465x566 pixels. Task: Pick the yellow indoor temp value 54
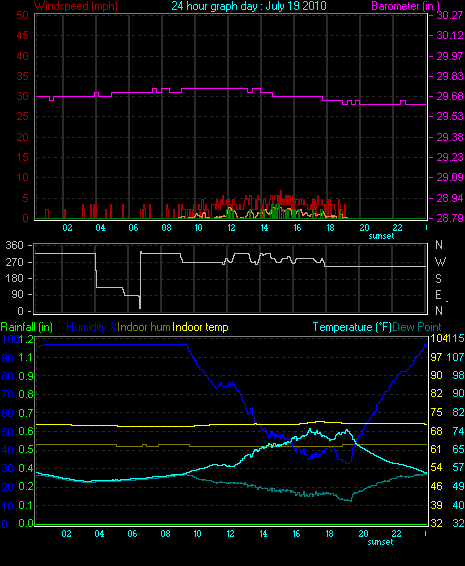click(x=436, y=467)
